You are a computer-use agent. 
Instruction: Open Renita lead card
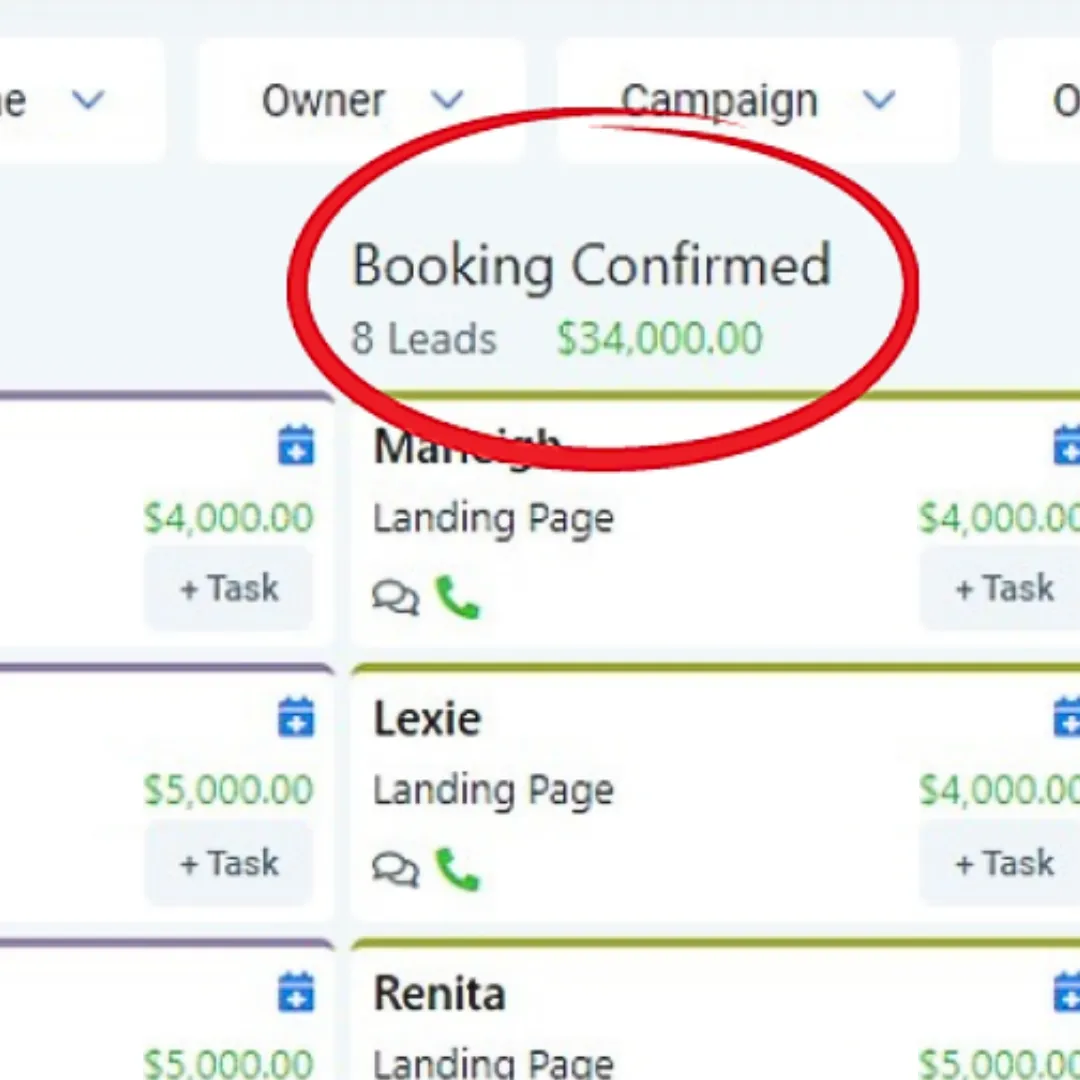pyautogui.click(x=439, y=994)
